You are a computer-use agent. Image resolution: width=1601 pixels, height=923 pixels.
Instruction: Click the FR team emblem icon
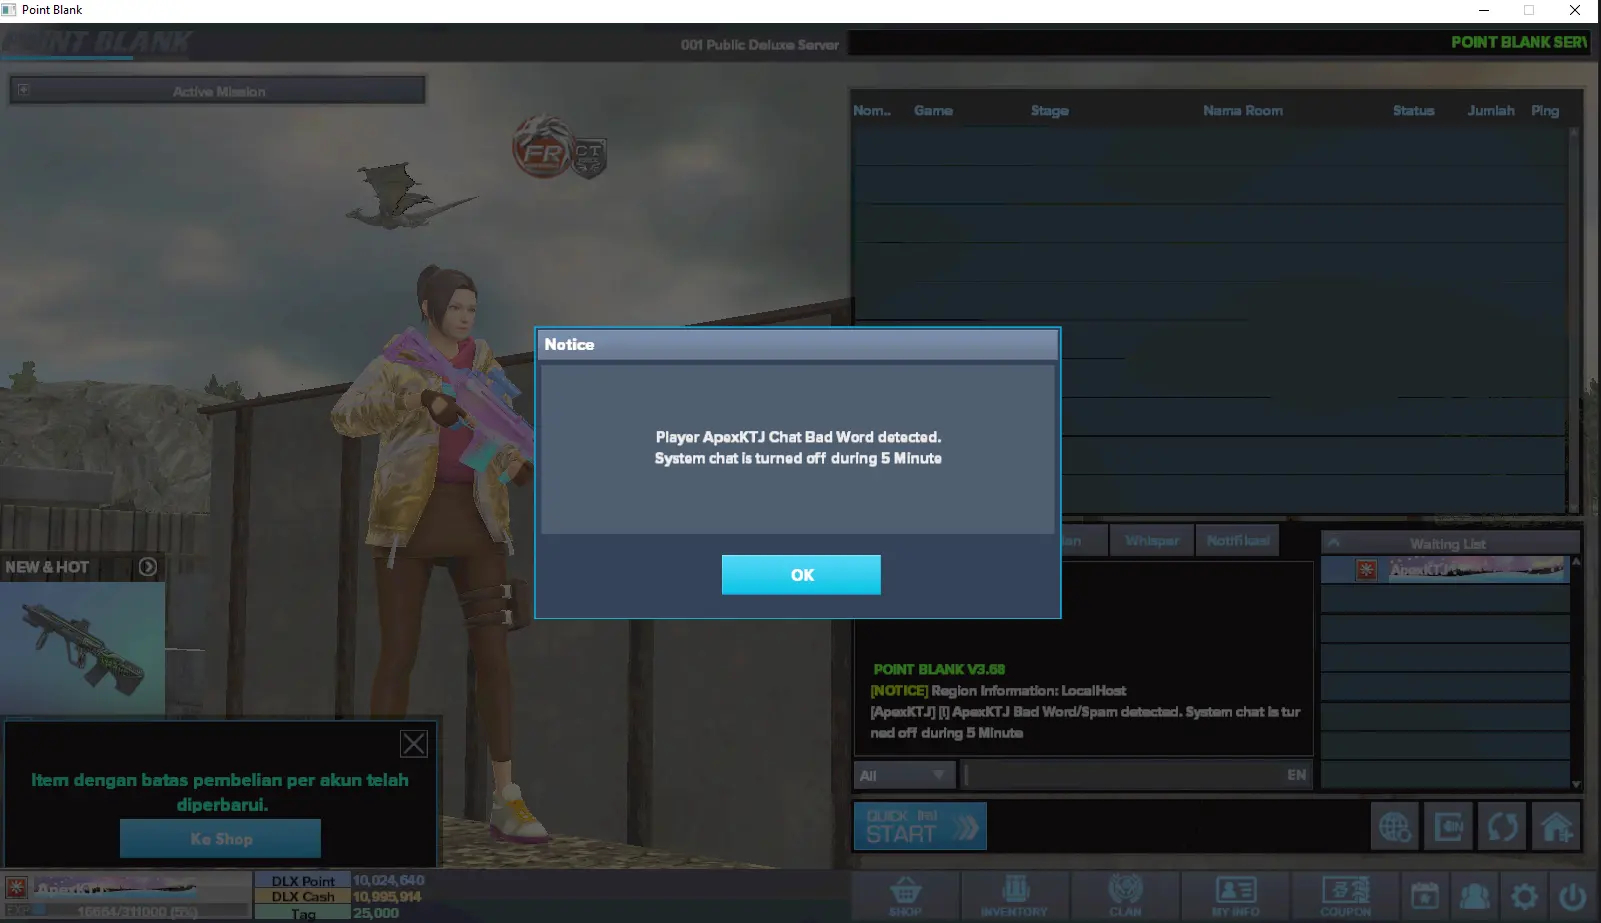tap(543, 148)
